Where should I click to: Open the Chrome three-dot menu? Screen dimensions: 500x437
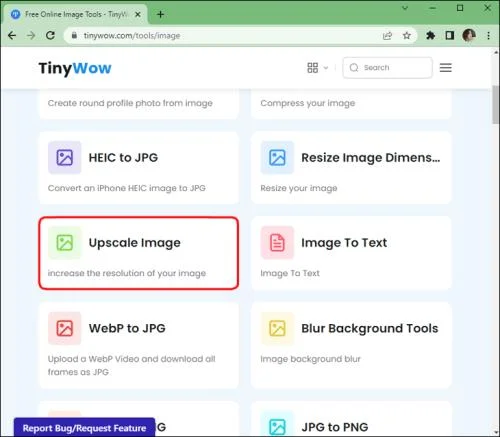pos(488,35)
